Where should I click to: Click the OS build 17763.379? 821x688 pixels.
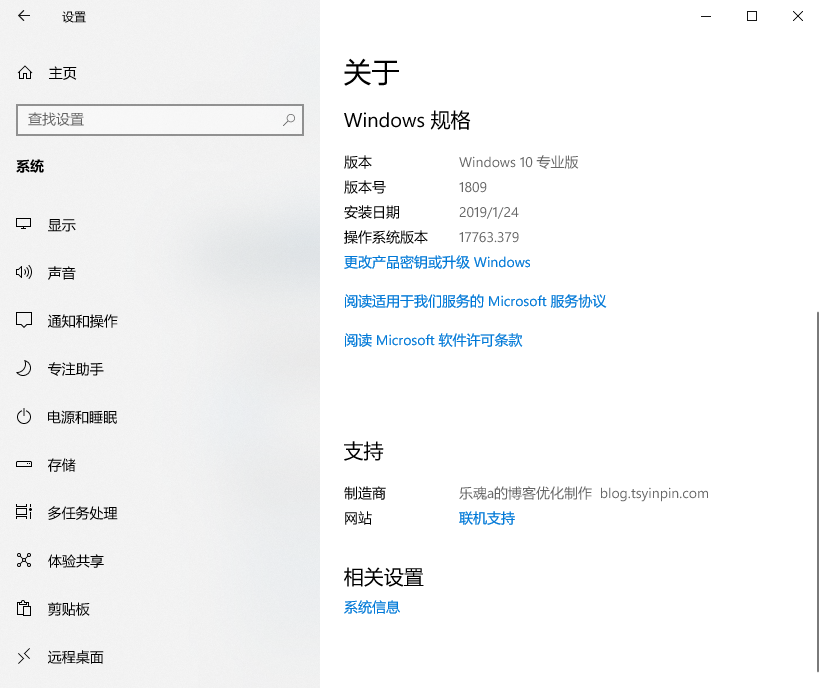489,238
